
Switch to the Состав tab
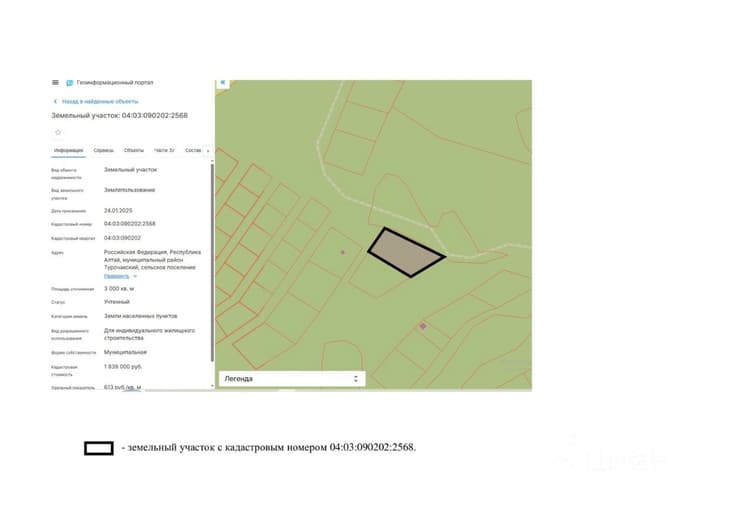pos(193,150)
